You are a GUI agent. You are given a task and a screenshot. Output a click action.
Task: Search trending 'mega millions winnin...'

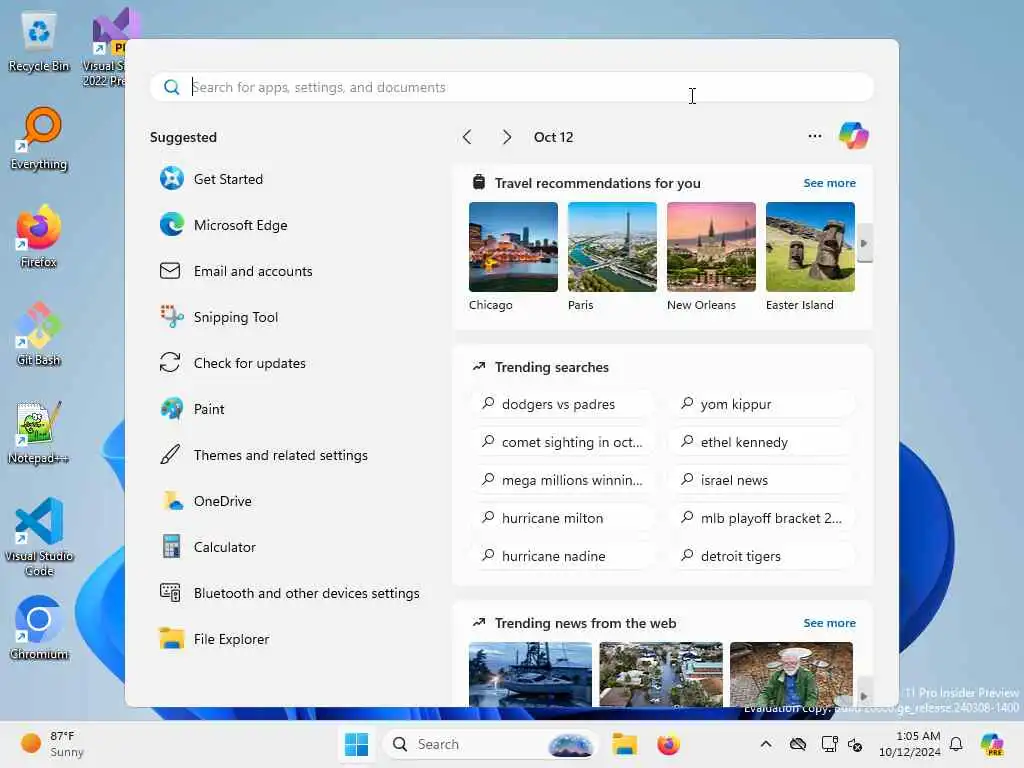pyautogui.click(x=563, y=480)
